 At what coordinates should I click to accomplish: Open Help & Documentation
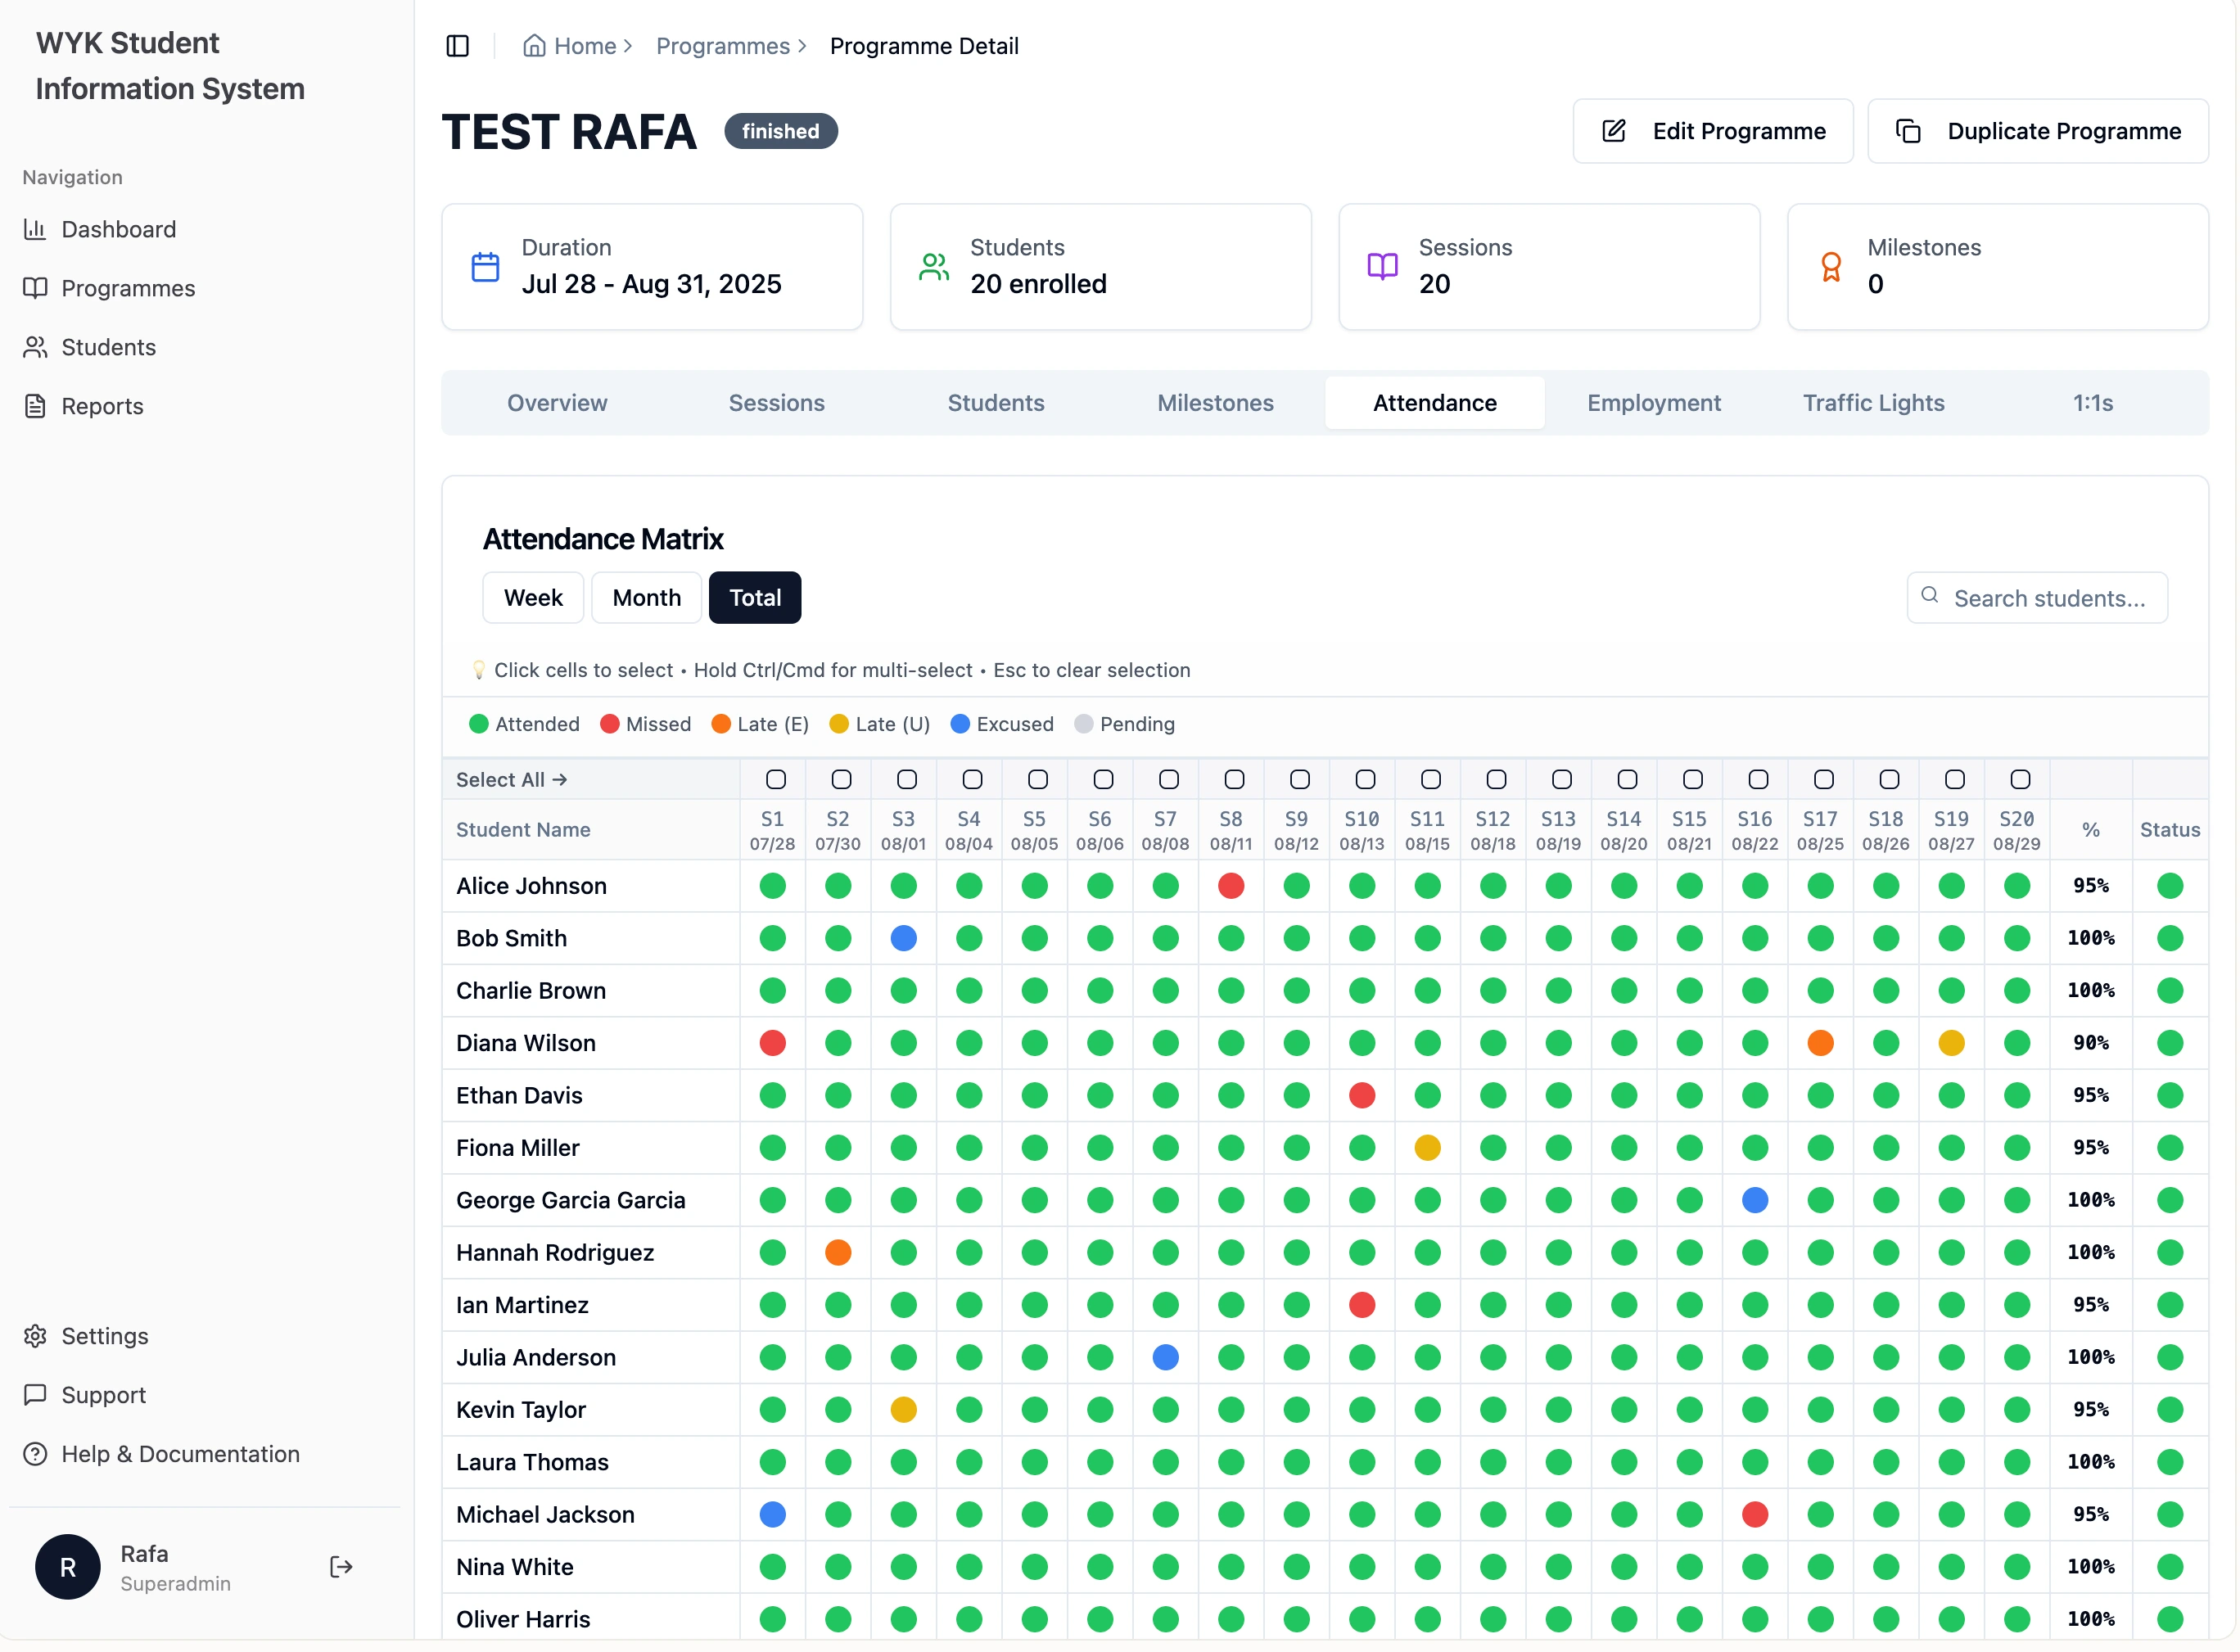[180, 1454]
